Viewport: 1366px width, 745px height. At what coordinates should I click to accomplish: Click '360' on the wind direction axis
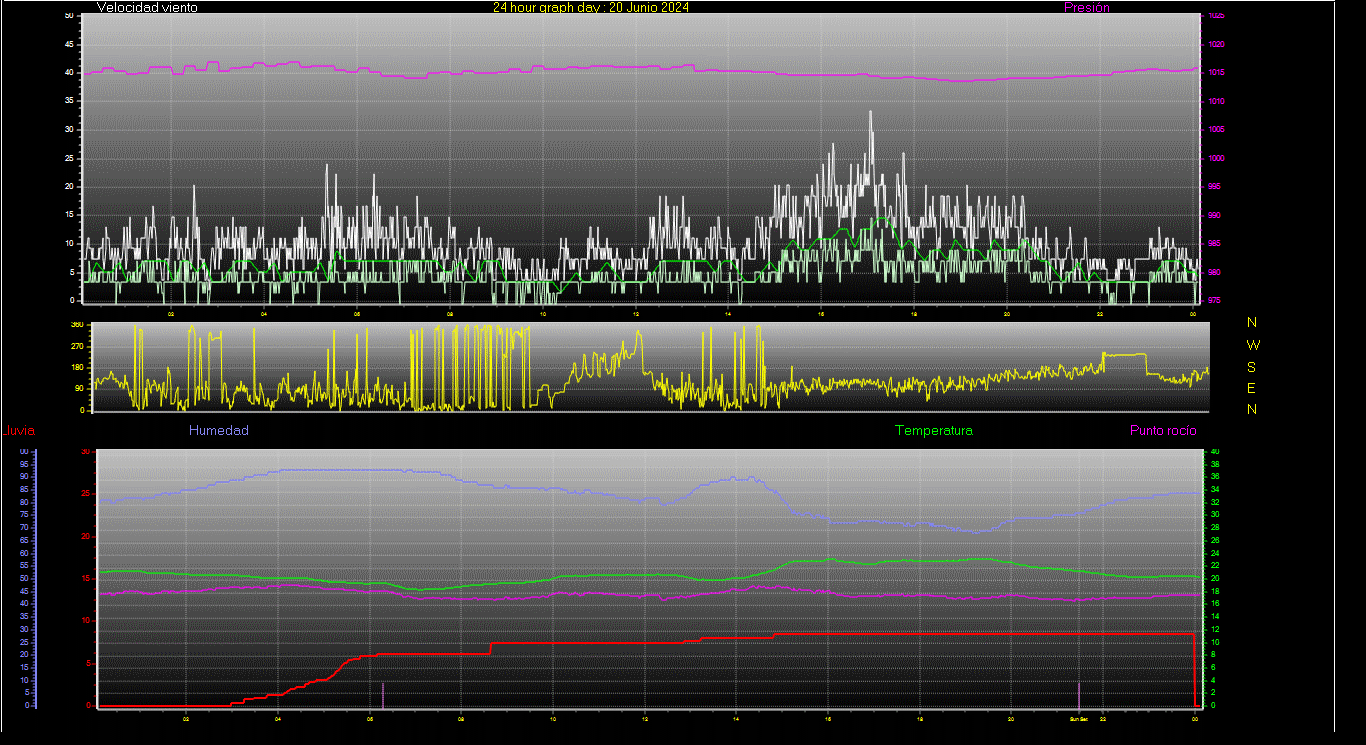[77, 325]
